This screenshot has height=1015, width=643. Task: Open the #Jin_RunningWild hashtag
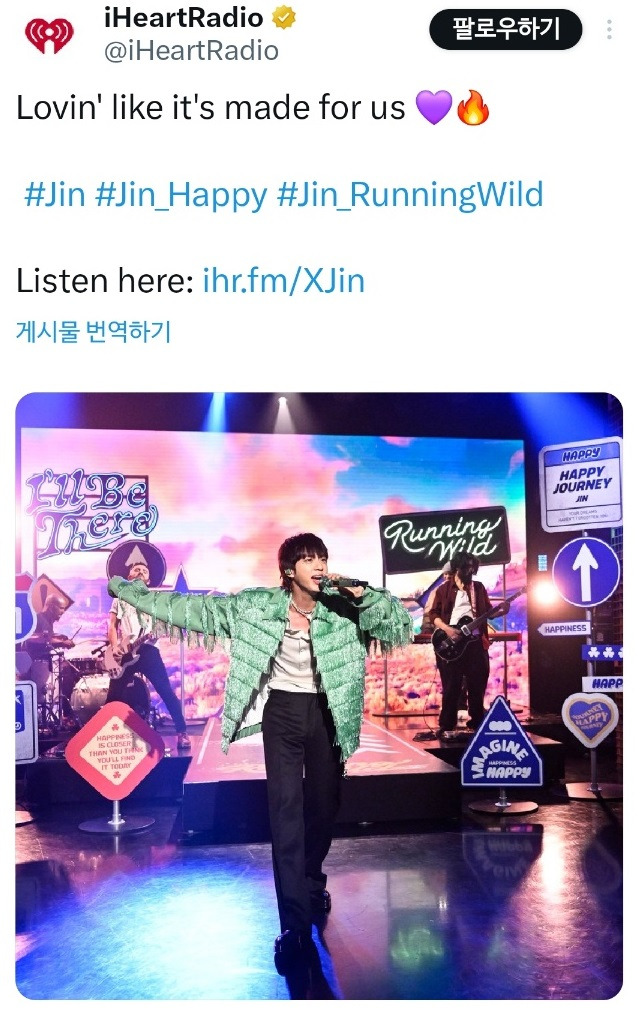(x=410, y=195)
